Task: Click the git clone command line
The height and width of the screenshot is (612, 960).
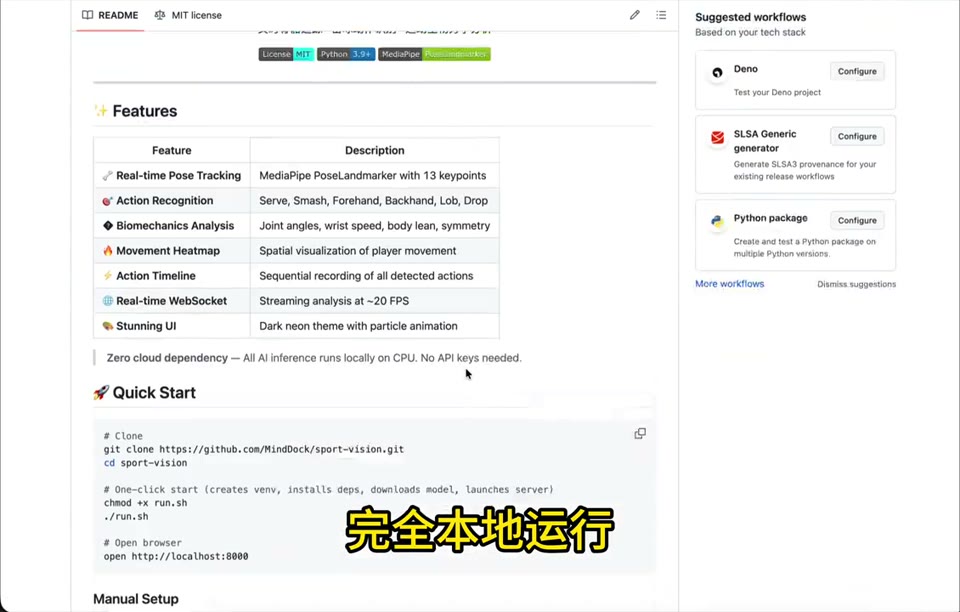Action: 253,449
